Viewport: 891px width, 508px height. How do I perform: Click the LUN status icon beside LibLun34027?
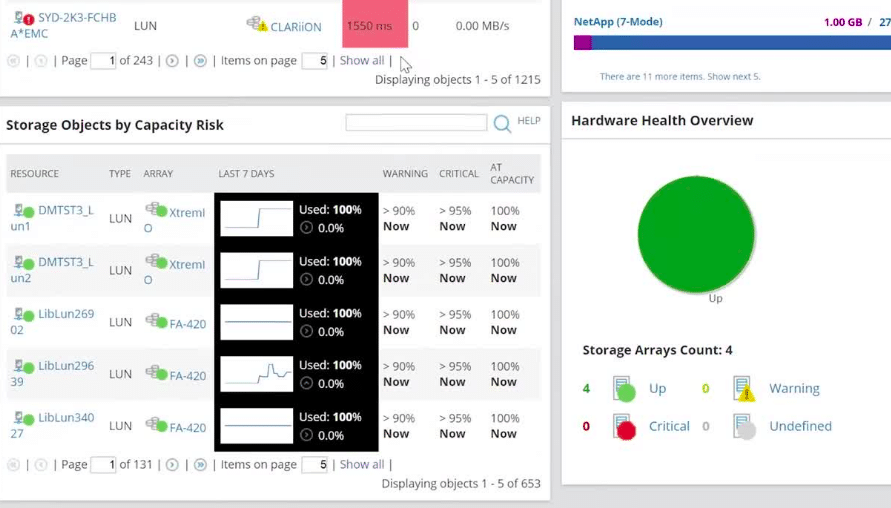coord(24,418)
